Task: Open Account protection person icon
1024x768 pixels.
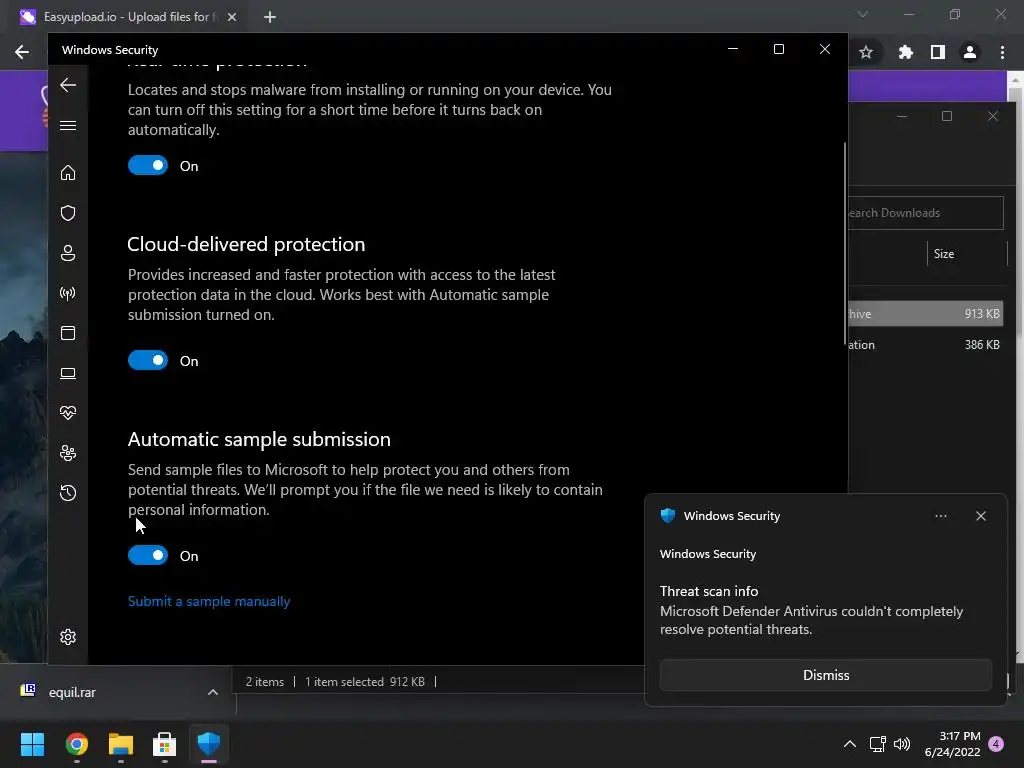Action: pos(68,253)
